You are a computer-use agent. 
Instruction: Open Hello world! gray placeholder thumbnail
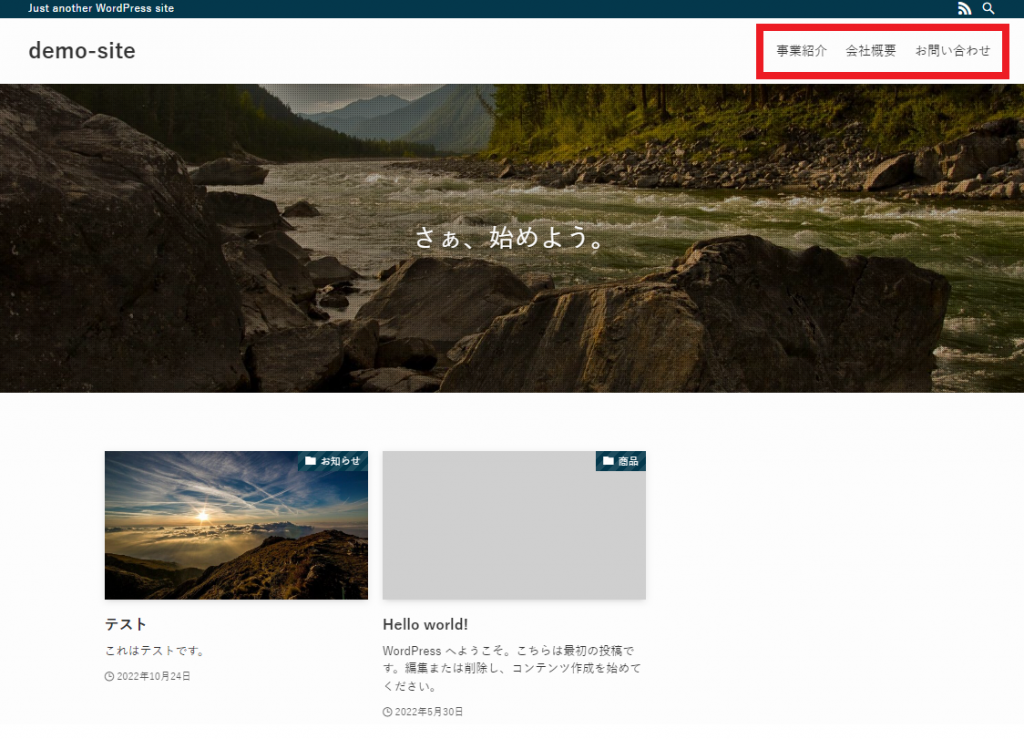(x=514, y=525)
